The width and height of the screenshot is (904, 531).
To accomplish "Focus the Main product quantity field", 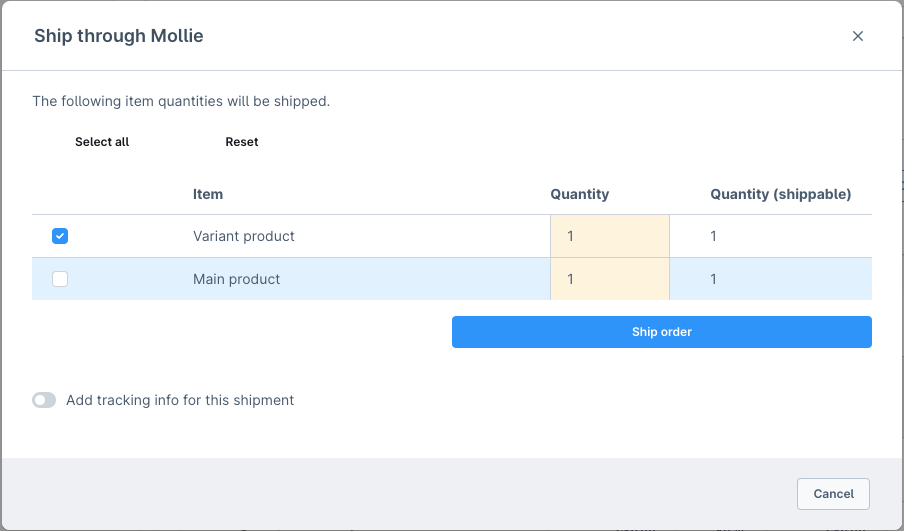I will [609, 279].
